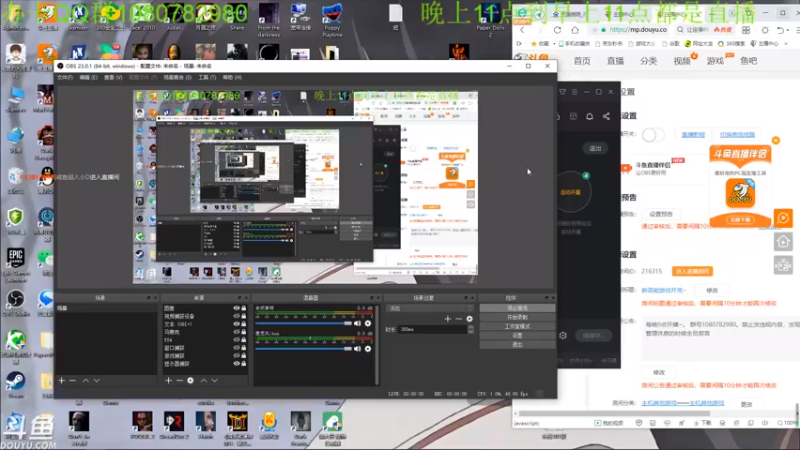Open the Steam desktop icon
This screenshot has width=800, height=450.
tap(15, 384)
